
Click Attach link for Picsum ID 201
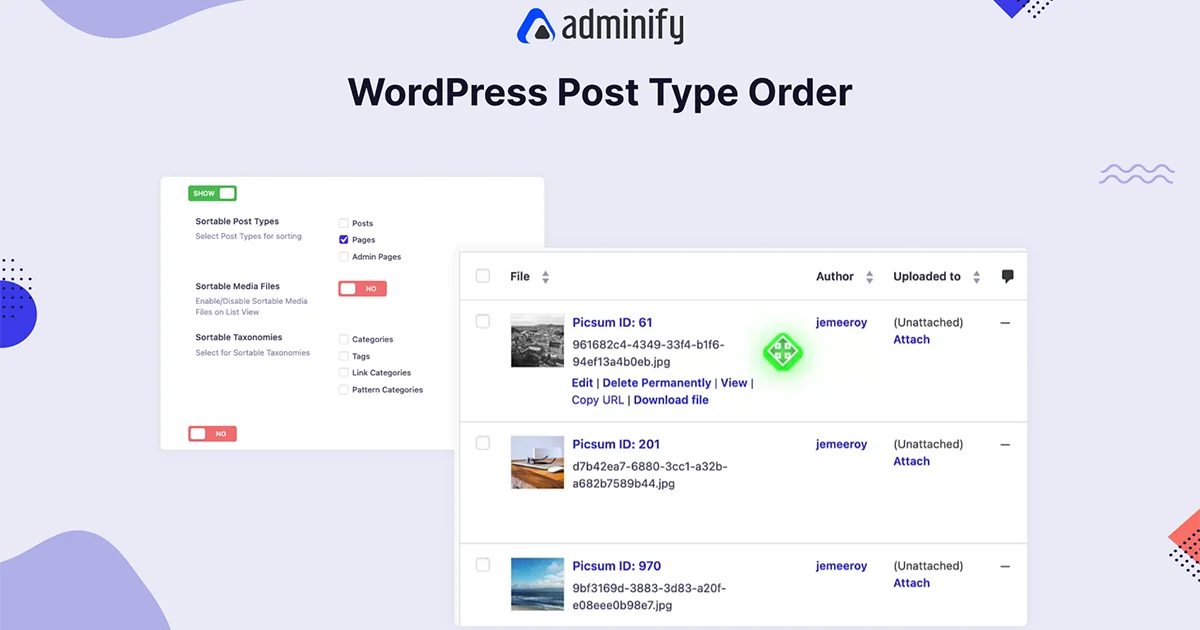911,461
